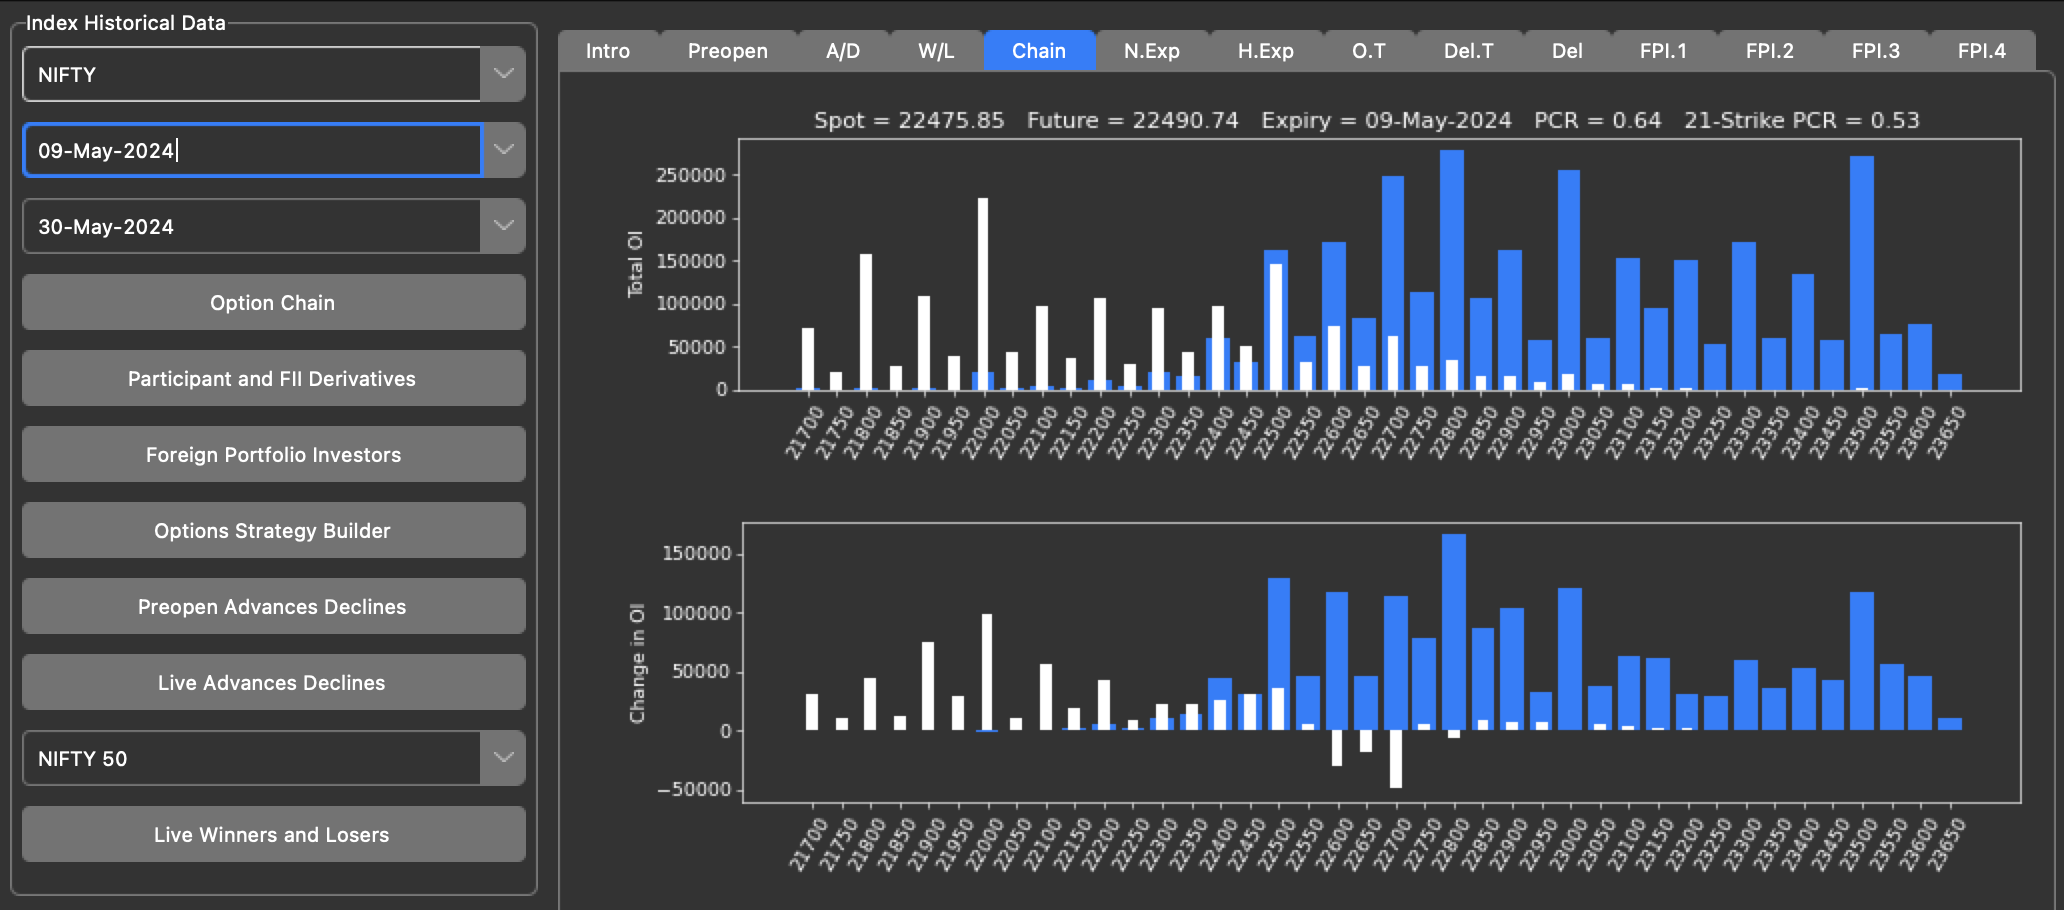2064x910 pixels.
Task: Click the PCR = 0.64 text
Action: (1598, 120)
